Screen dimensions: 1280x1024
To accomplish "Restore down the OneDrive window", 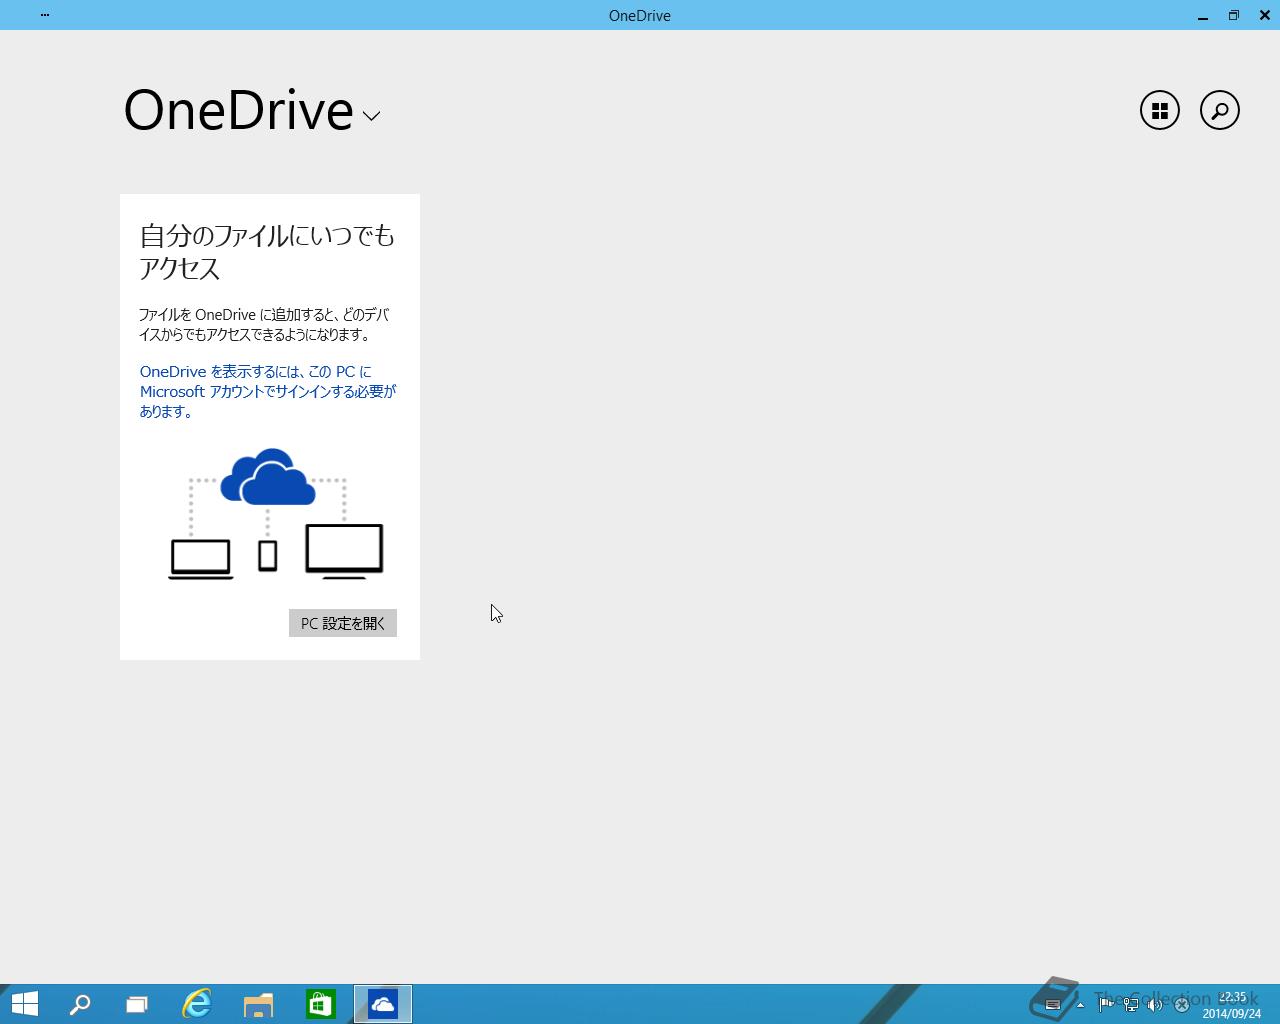I will tap(1234, 15).
